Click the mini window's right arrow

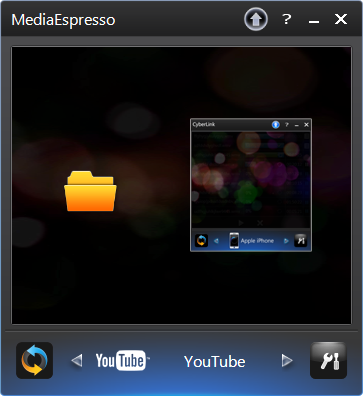286,241
